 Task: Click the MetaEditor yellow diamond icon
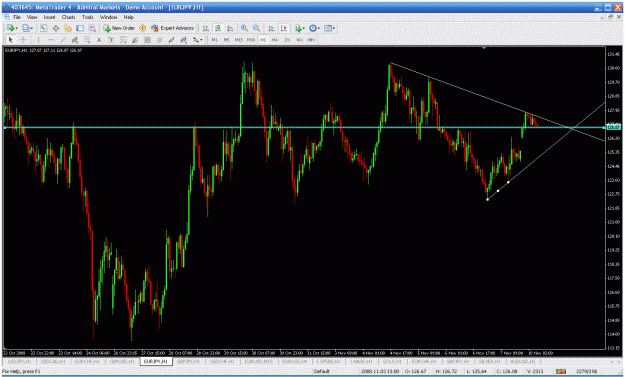click(x=142, y=28)
